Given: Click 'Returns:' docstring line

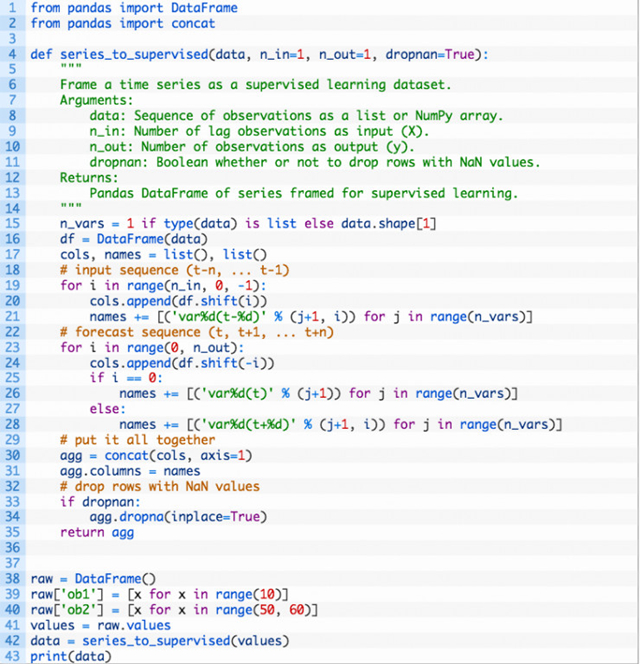Looking at the screenshot, I should point(89,177).
